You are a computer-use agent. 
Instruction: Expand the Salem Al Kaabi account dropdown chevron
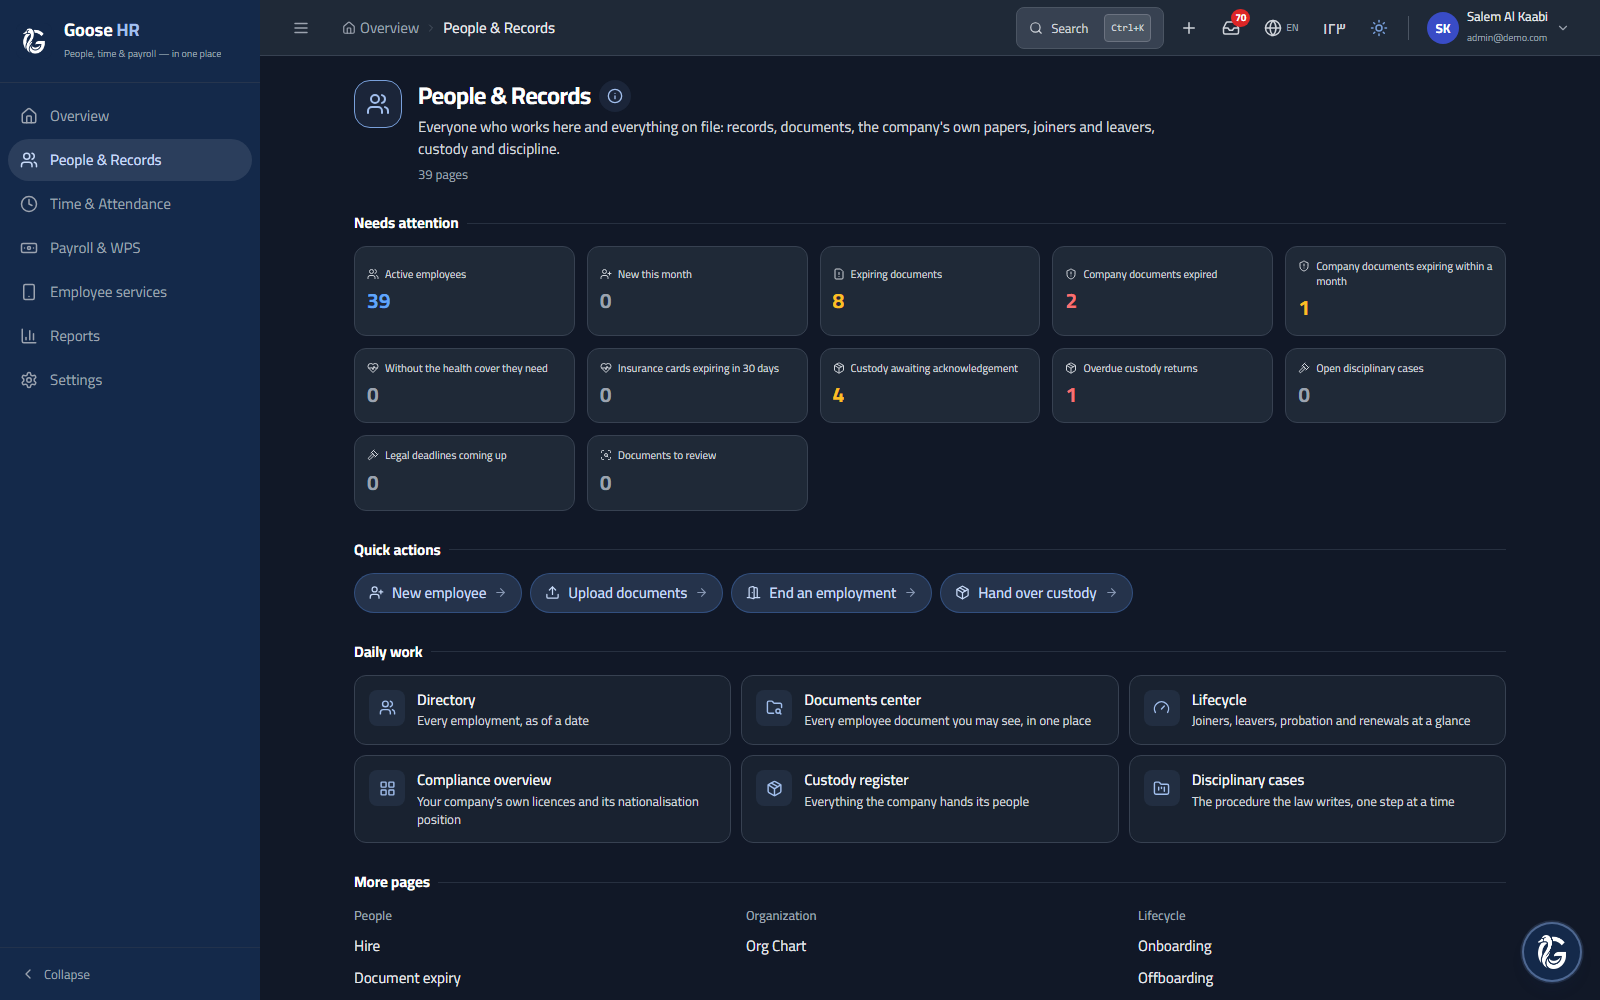coord(1563,28)
